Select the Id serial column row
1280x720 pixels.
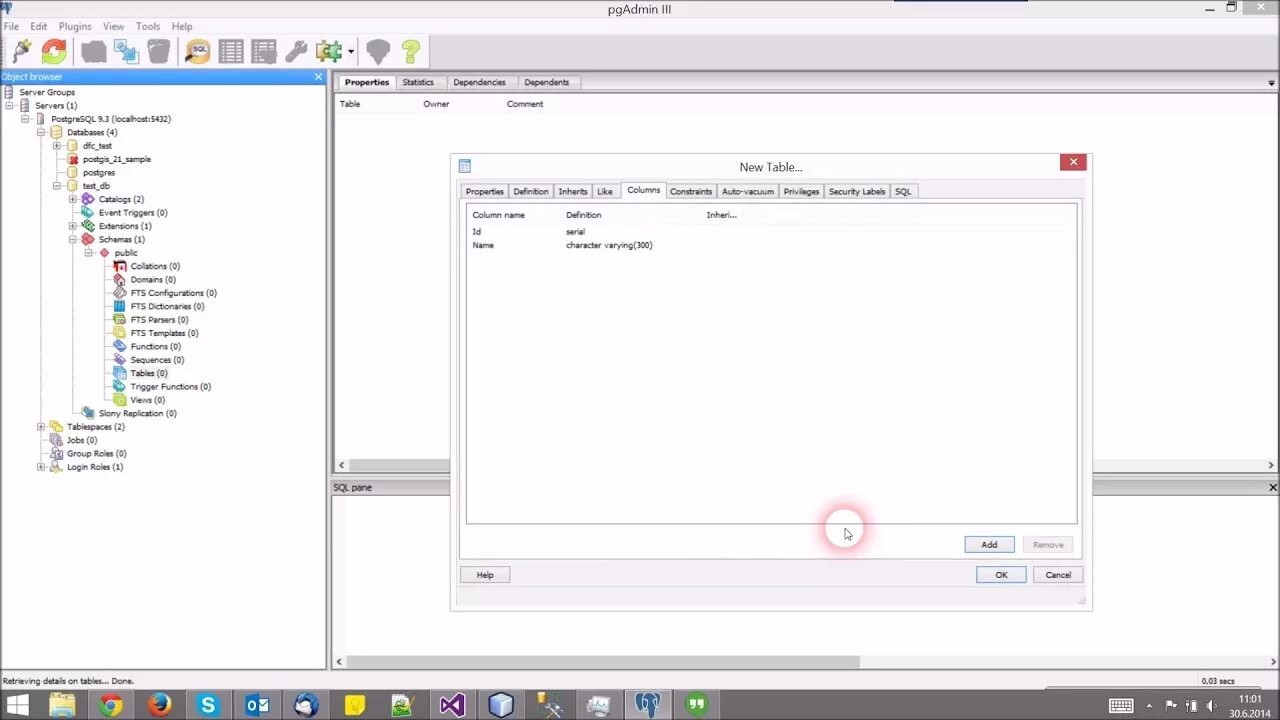(x=771, y=232)
